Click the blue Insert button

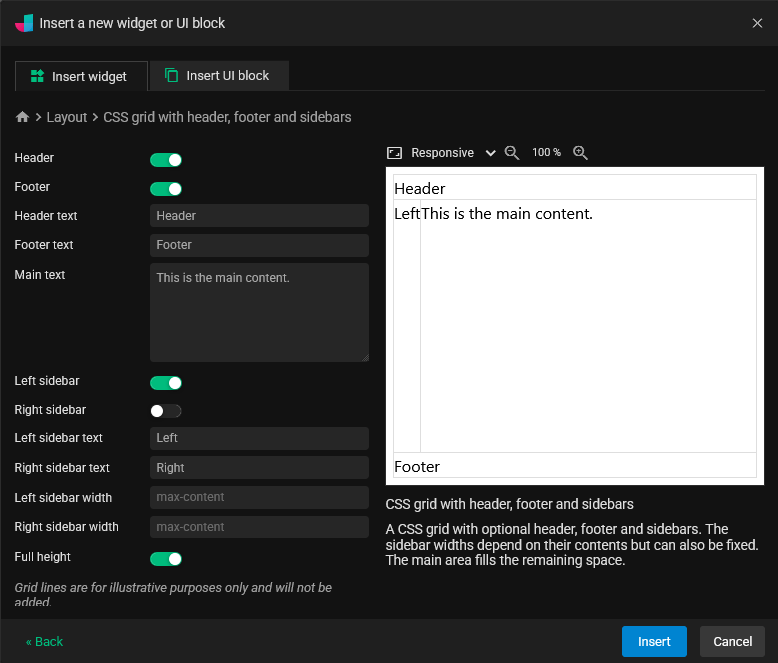[654, 642]
